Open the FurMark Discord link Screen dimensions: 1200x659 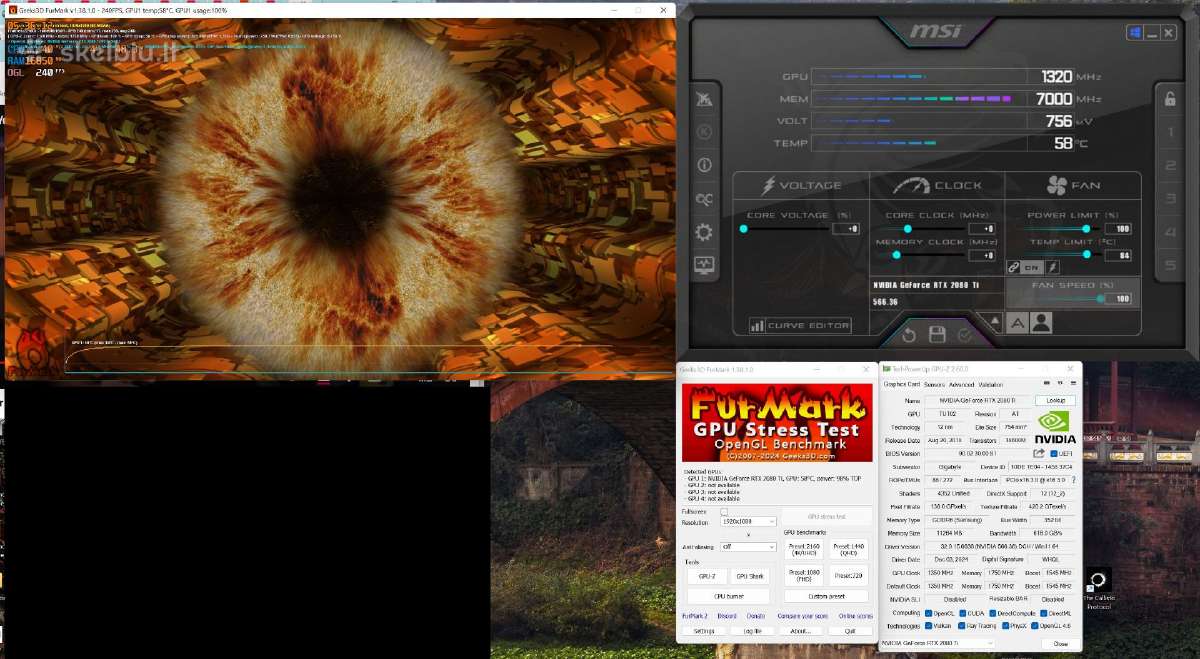[727, 616]
